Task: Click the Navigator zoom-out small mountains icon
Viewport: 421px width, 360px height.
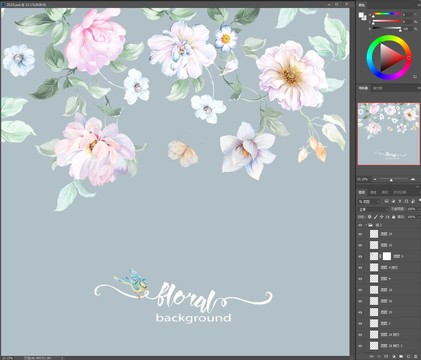Action: pyautogui.click(x=375, y=179)
